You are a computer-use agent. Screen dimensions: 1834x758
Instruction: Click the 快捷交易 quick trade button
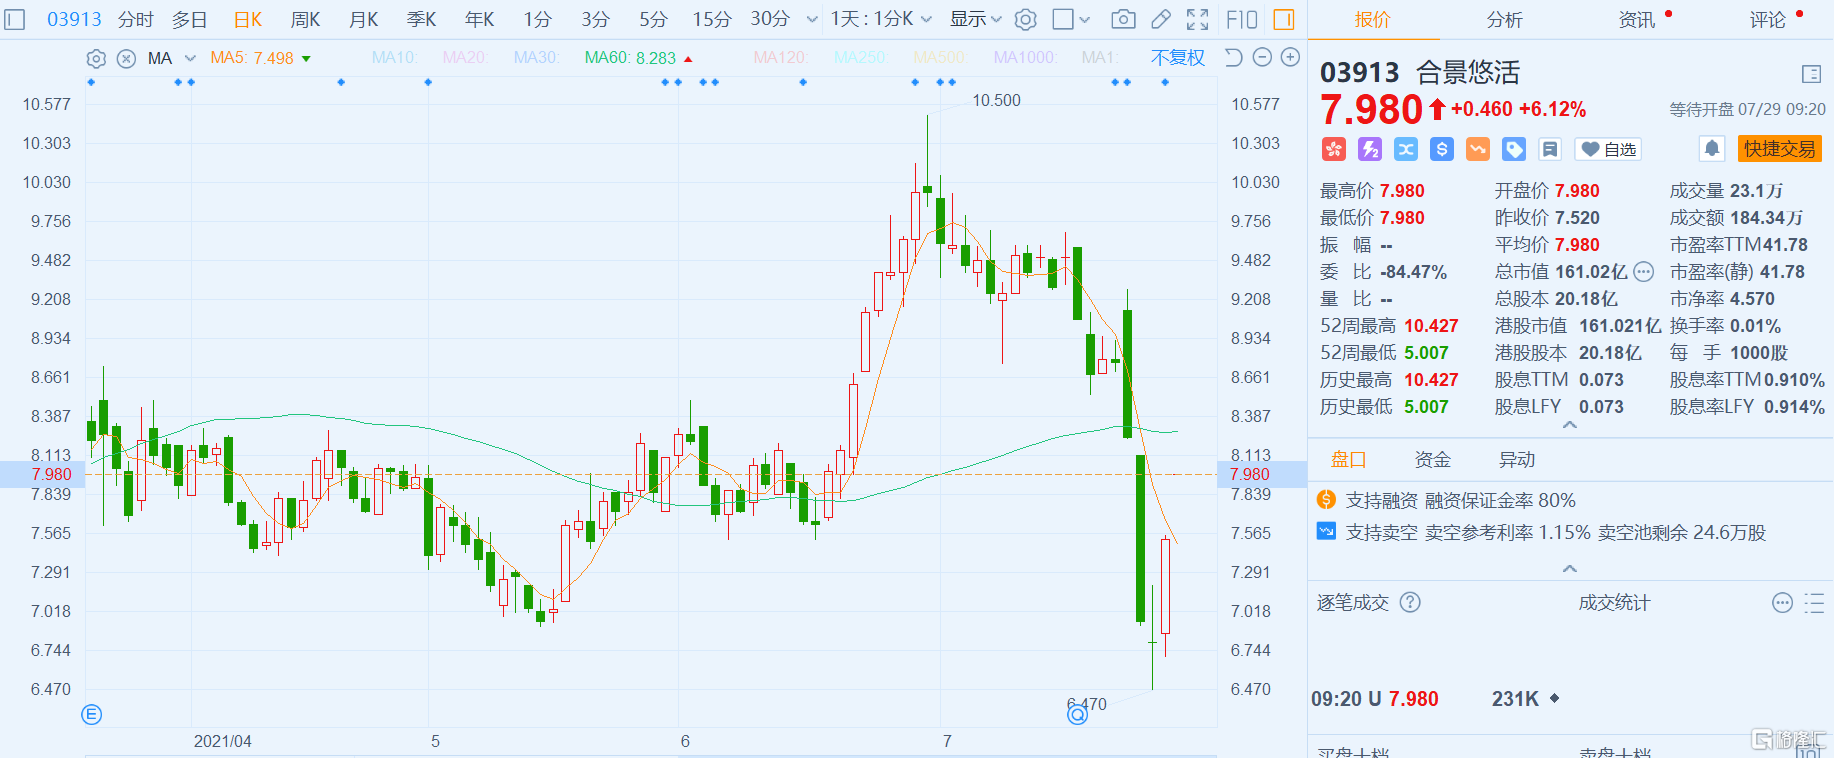pyautogui.click(x=1779, y=149)
